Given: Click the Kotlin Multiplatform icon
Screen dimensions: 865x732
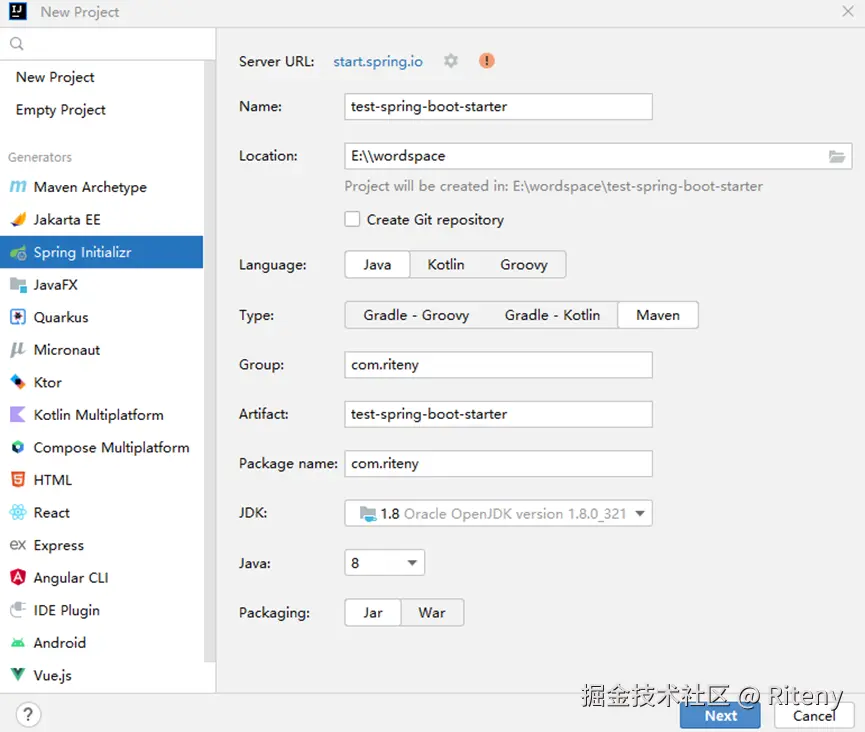Looking at the screenshot, I should [18, 415].
